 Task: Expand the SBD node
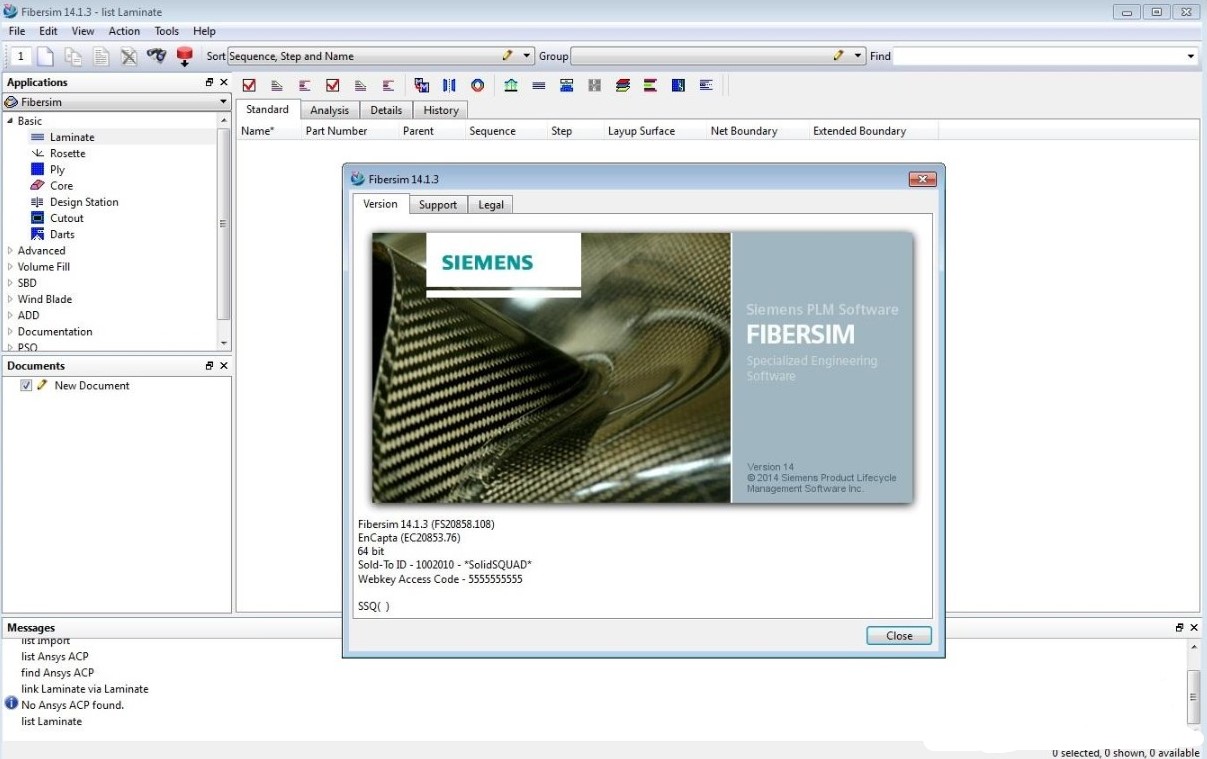click(x=10, y=283)
